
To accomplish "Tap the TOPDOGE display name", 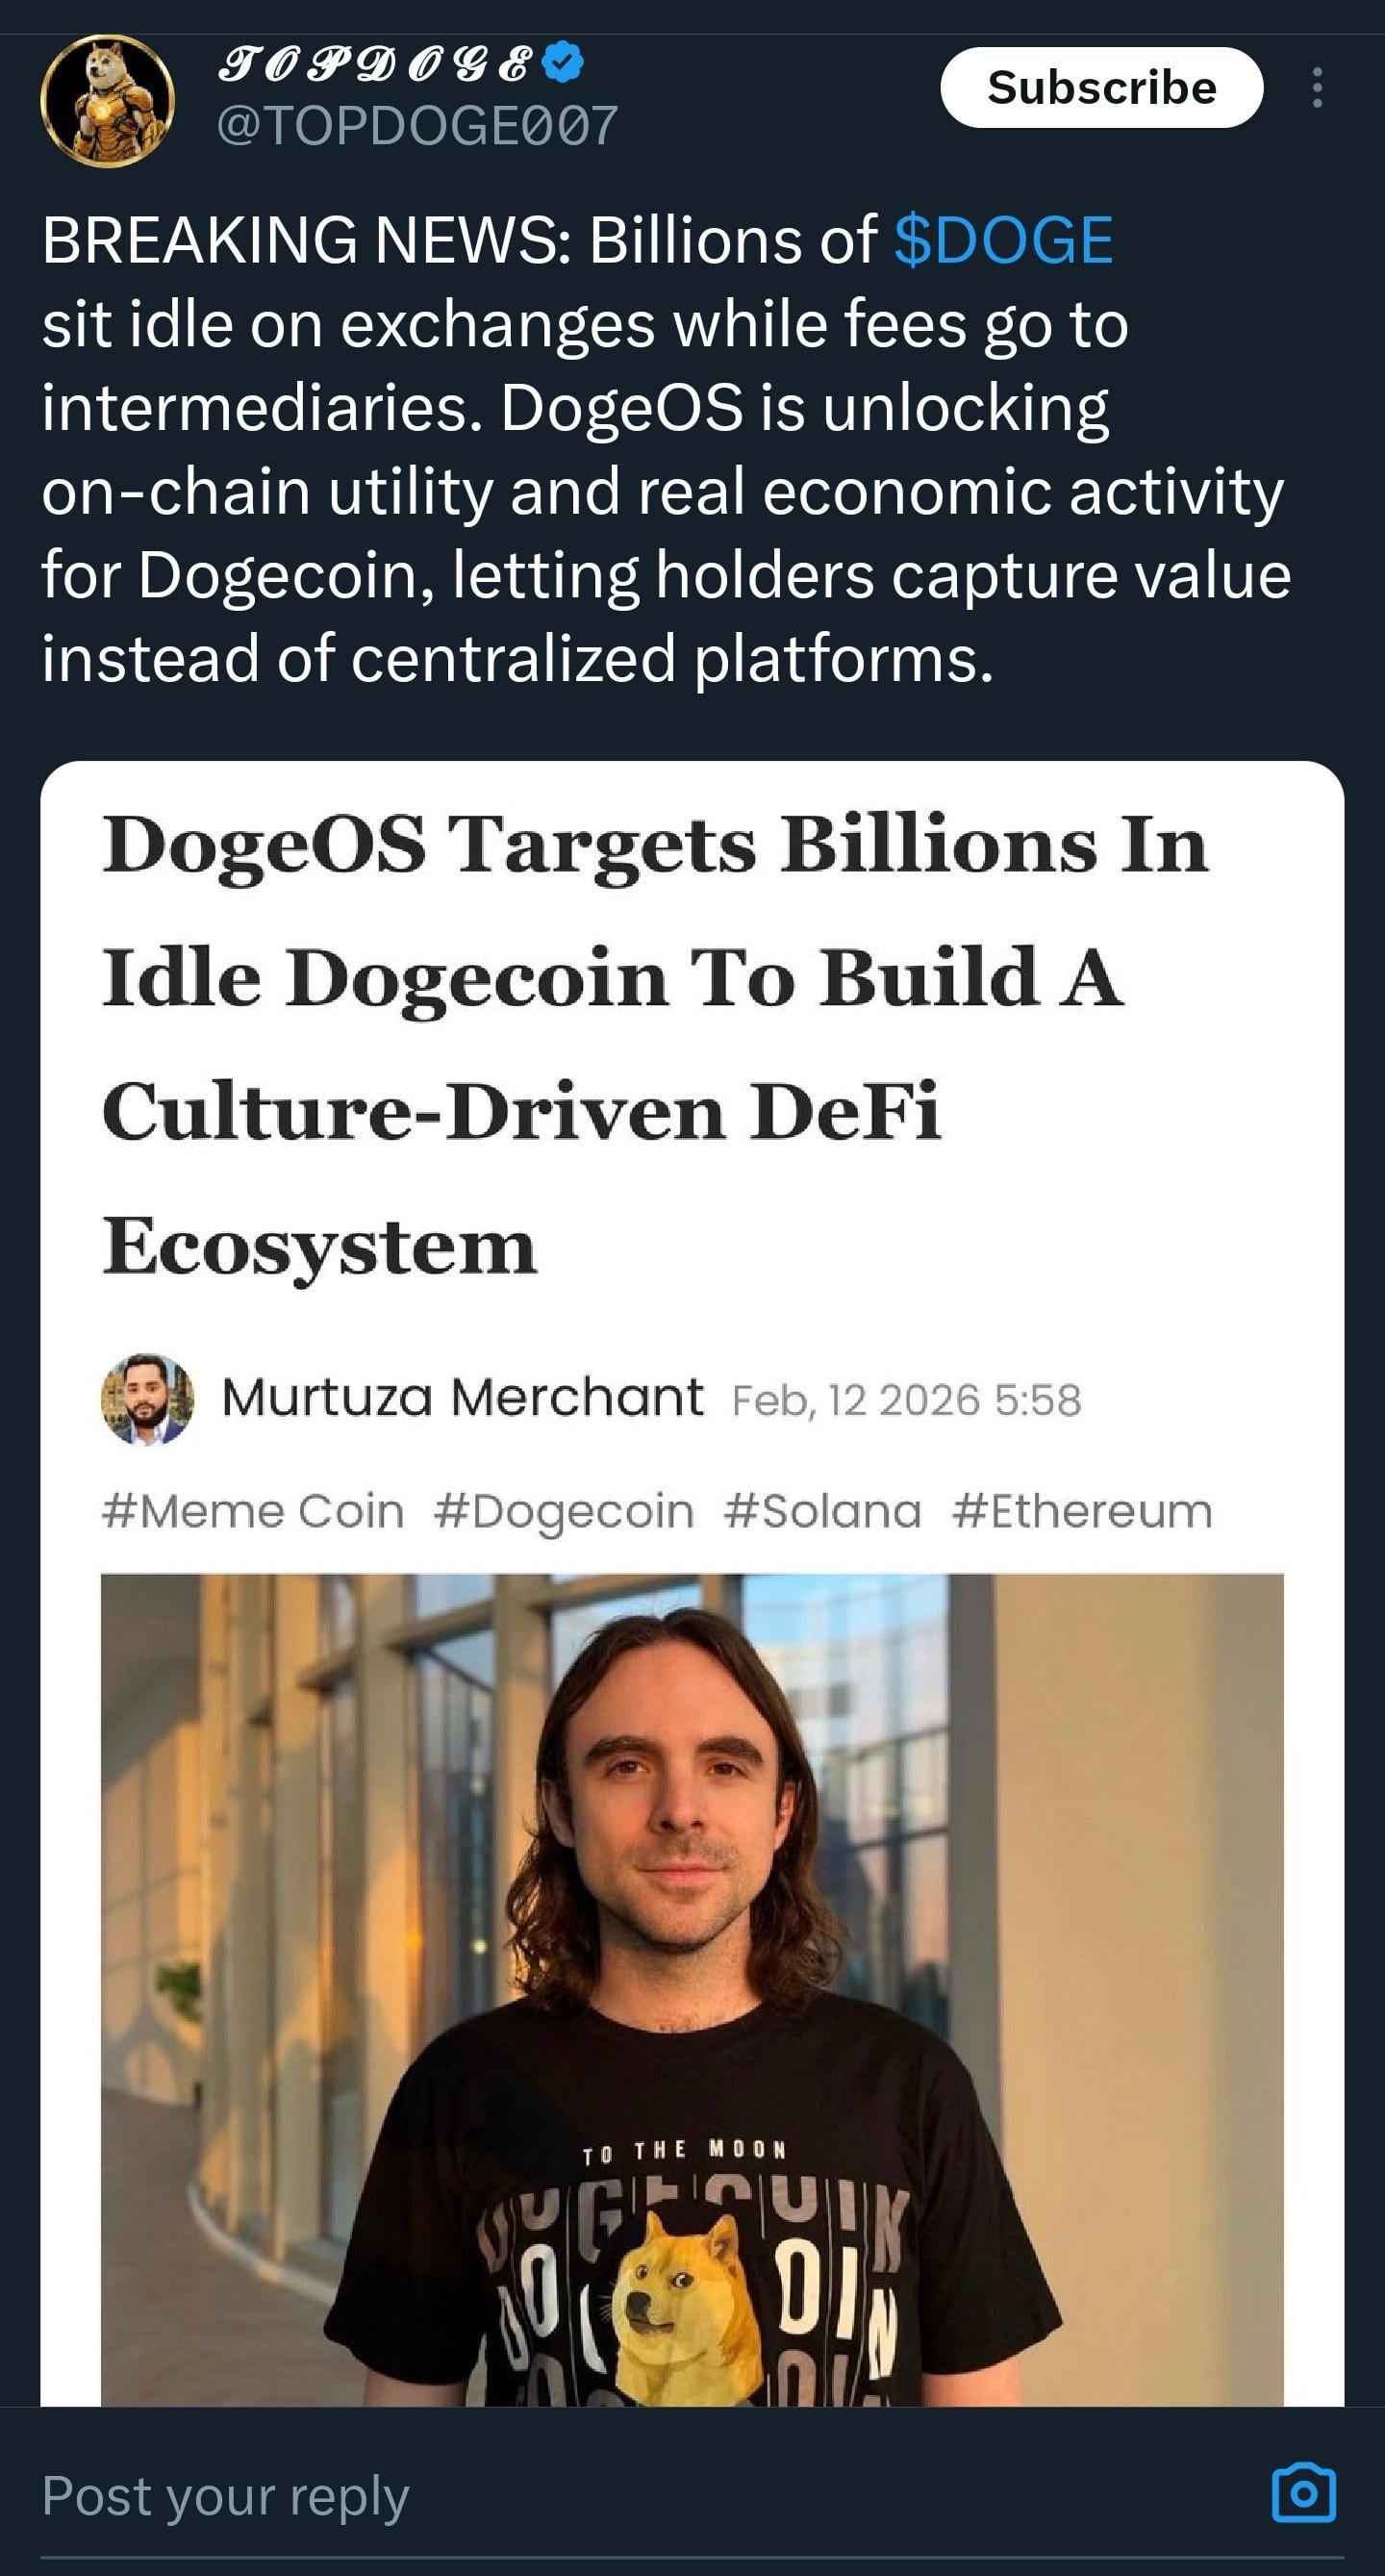I will point(374,65).
